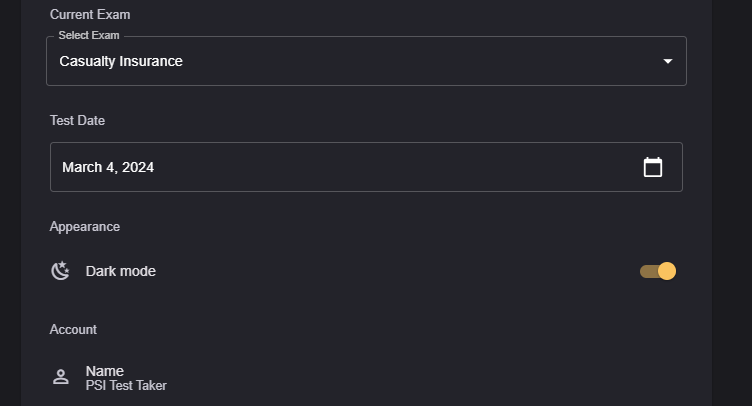
Task: Click the PSI Test Taker name
Action: point(126,385)
